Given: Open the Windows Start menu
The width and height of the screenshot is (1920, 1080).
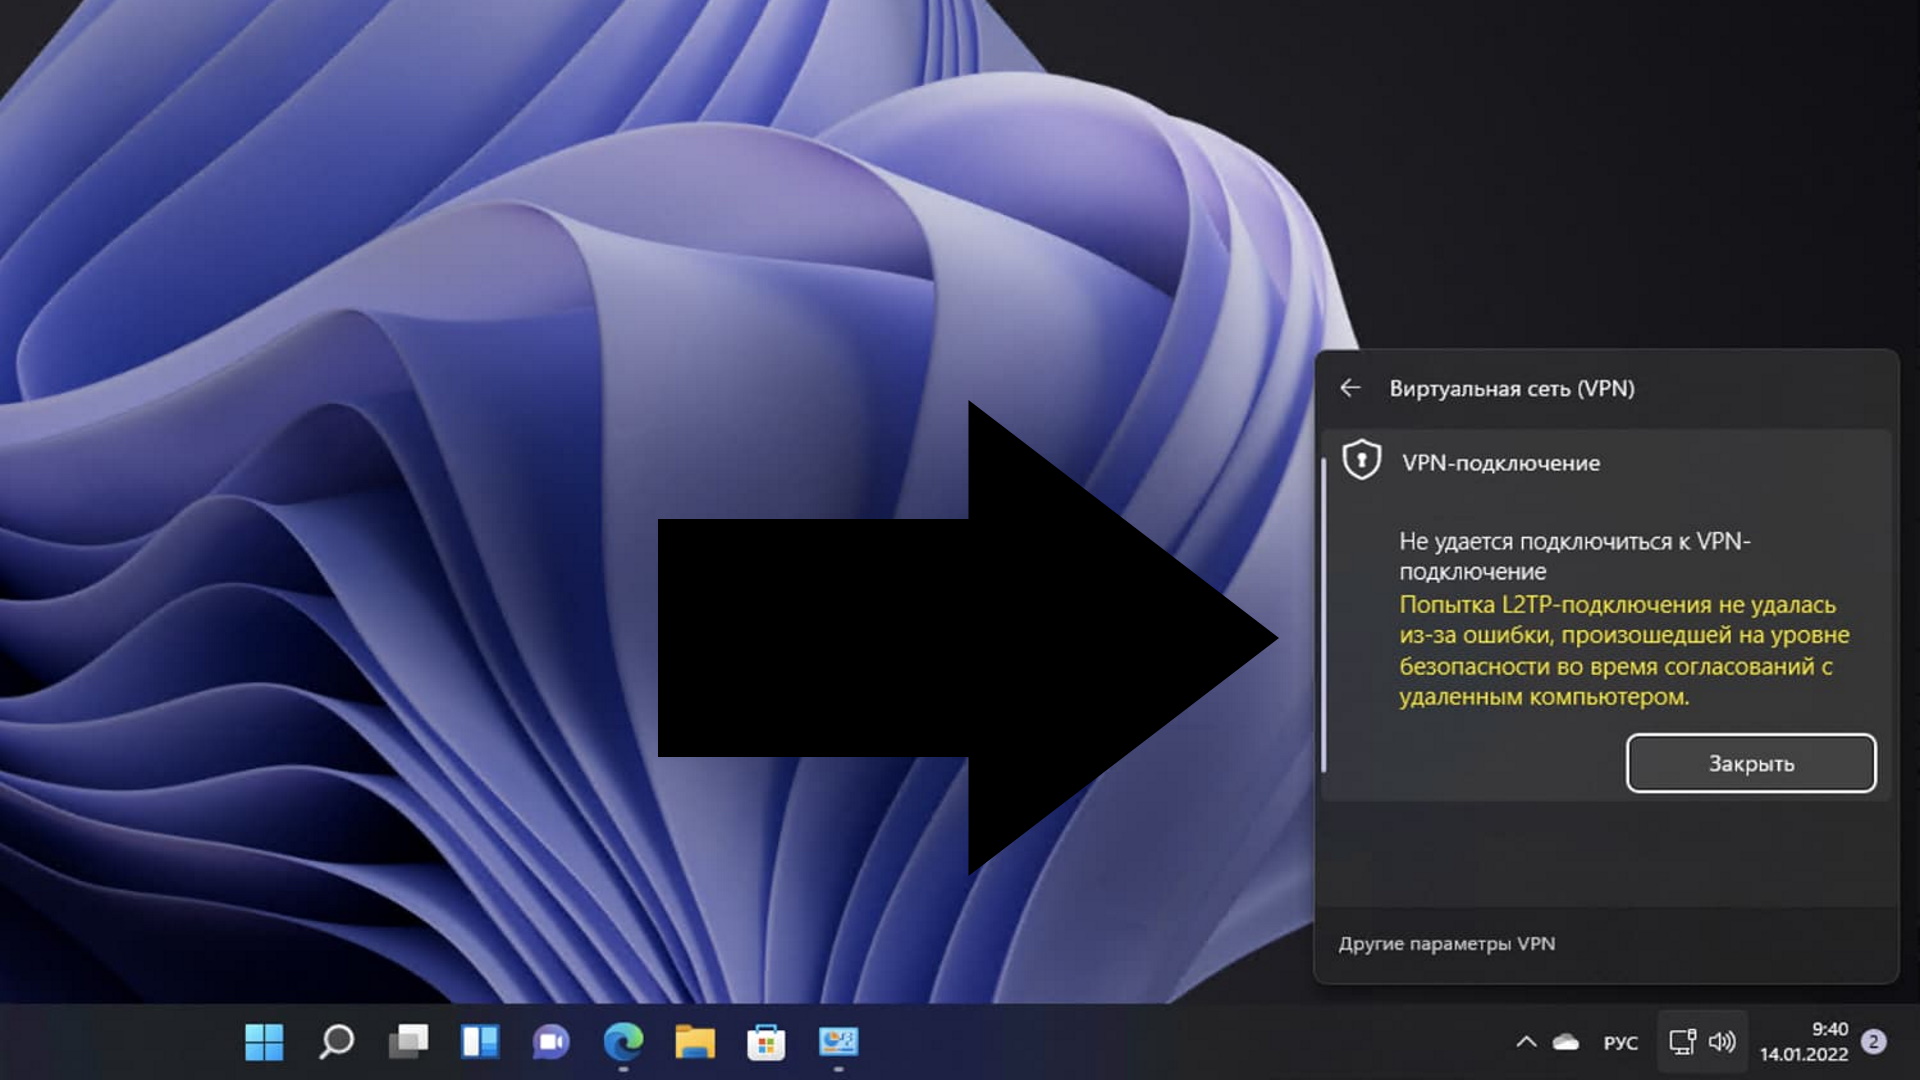Looking at the screenshot, I should pos(264,1042).
